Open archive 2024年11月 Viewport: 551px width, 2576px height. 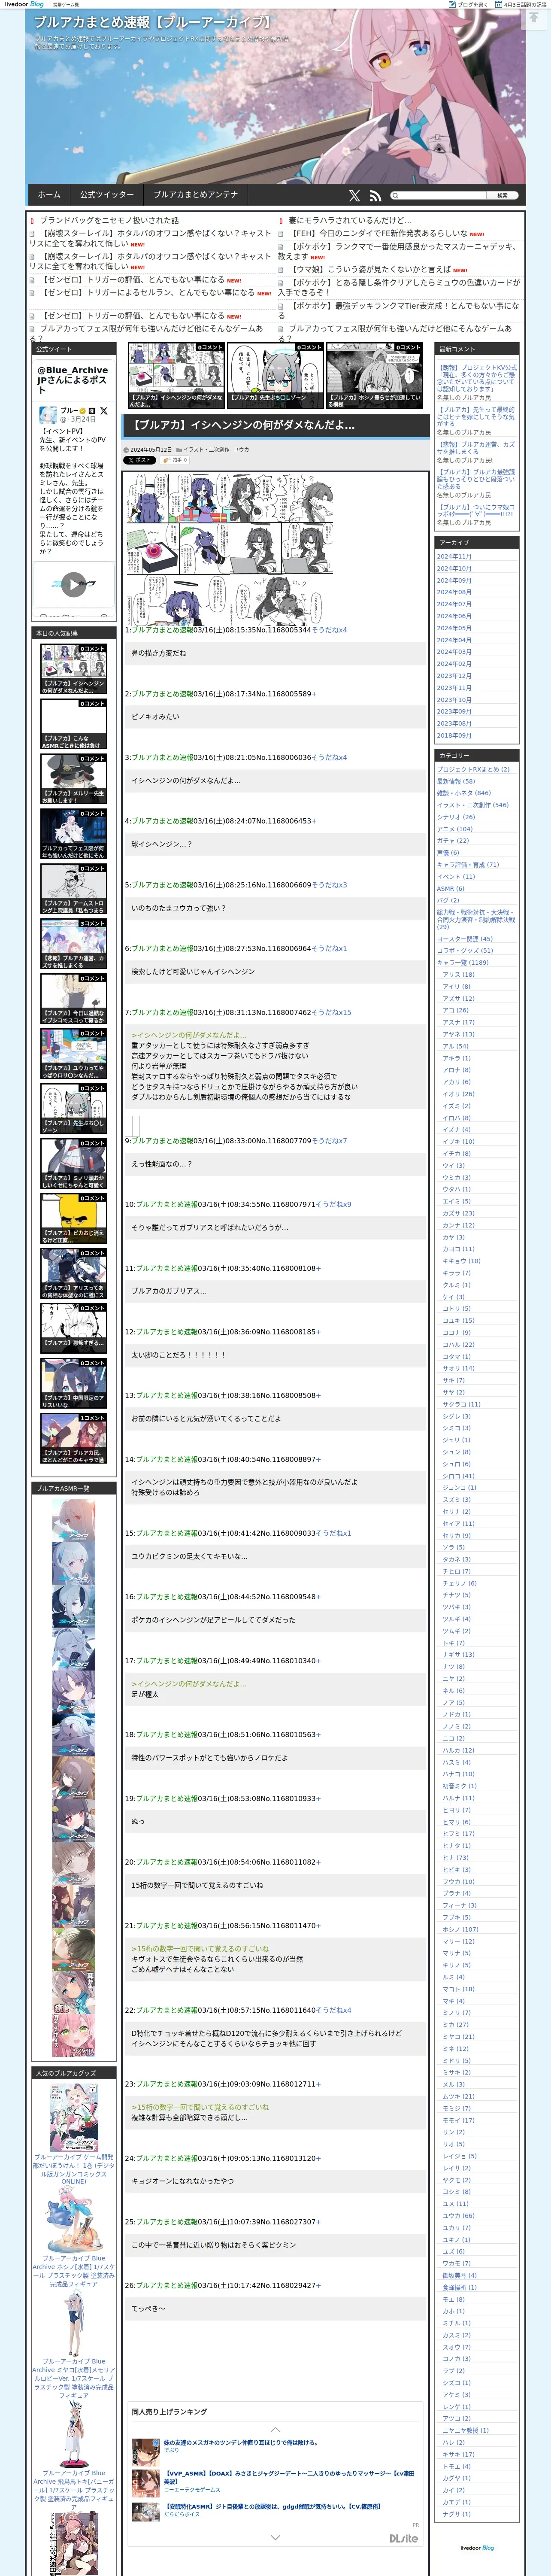coord(454,557)
